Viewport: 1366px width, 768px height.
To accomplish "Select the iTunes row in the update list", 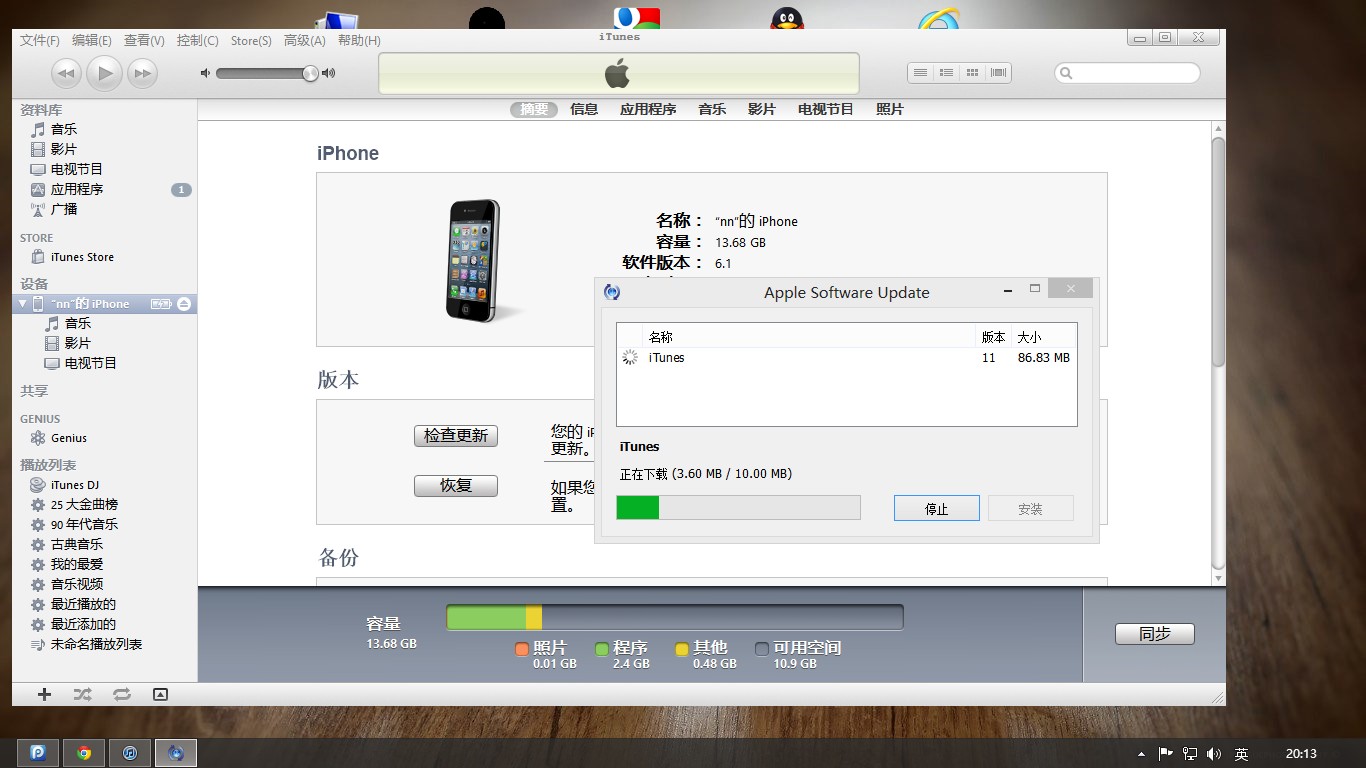I will tap(846, 358).
